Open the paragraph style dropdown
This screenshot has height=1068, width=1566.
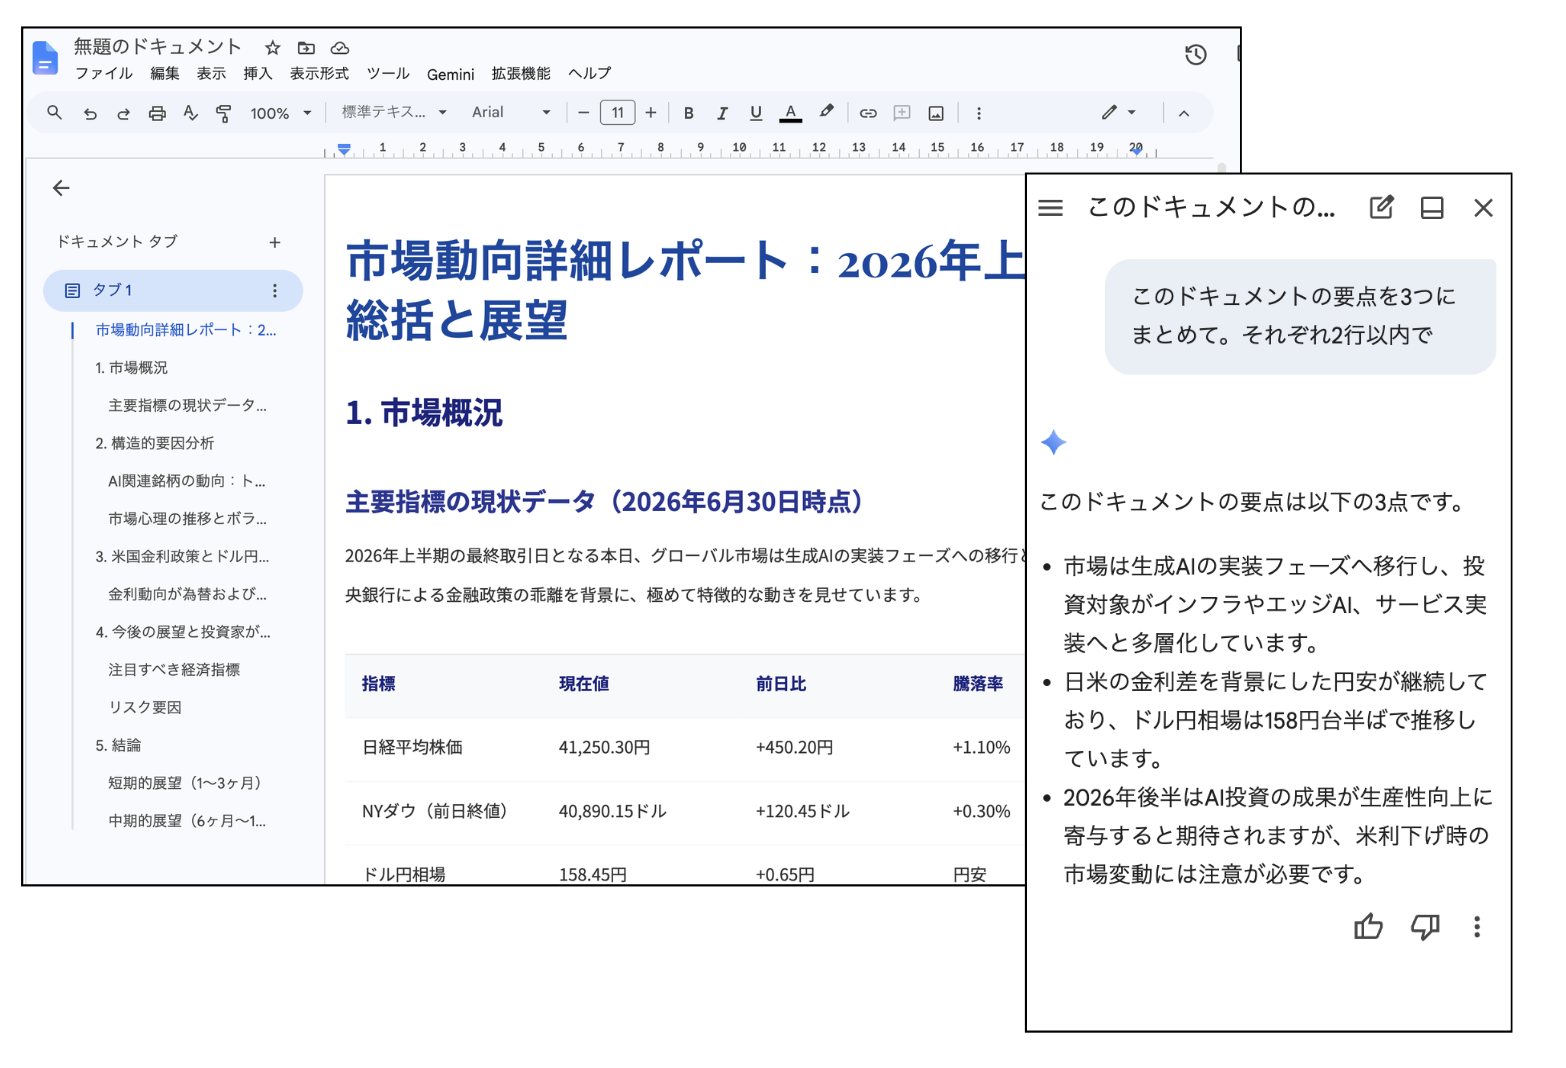click(x=394, y=113)
